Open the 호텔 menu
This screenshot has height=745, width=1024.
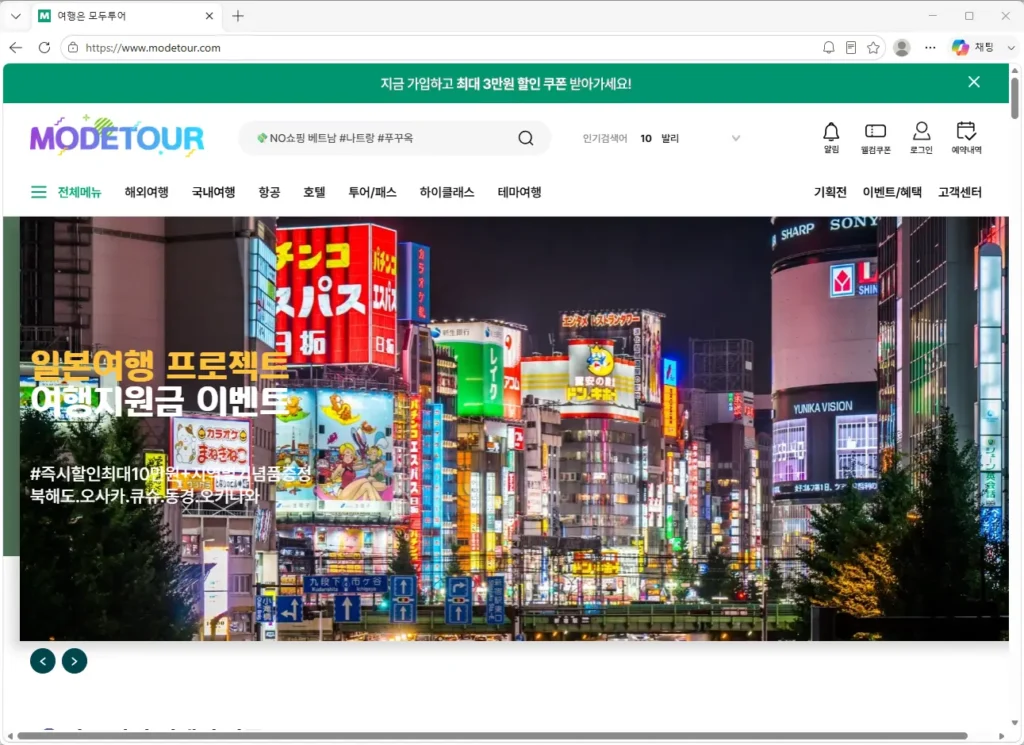(x=314, y=192)
